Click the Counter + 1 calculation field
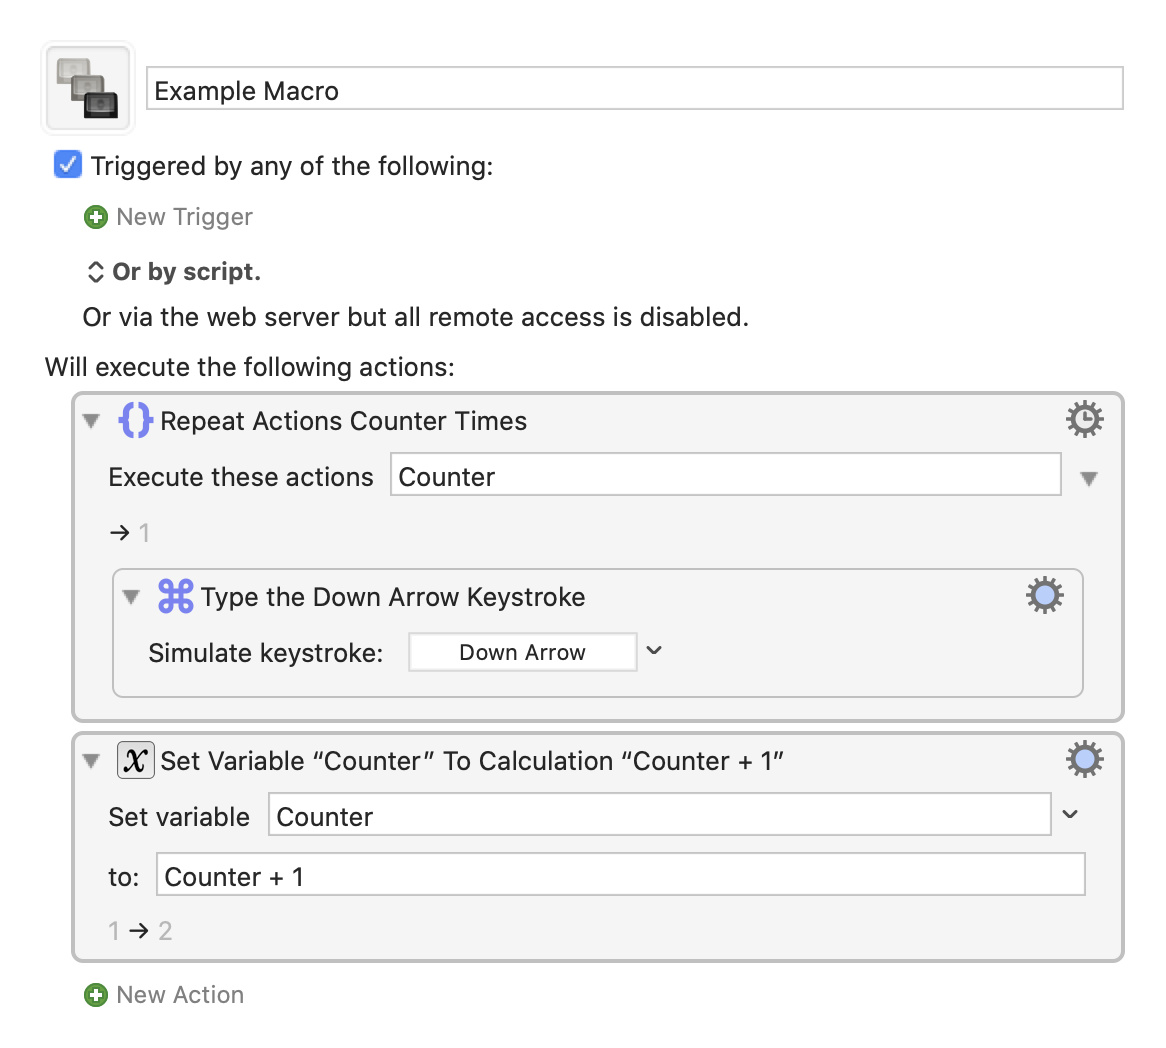1166x1048 pixels. coord(620,875)
